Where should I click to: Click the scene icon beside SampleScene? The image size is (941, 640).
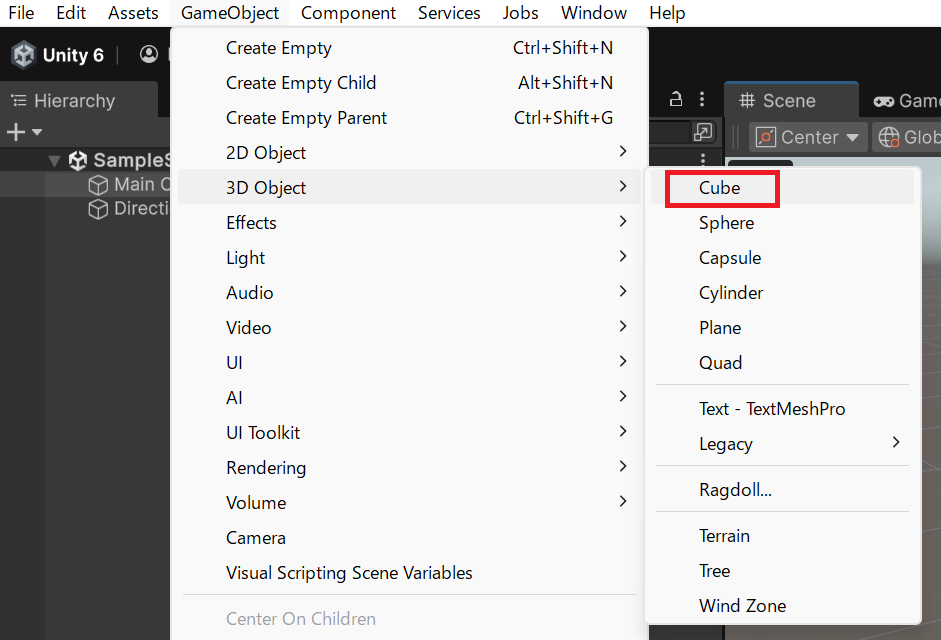[x=78, y=160]
